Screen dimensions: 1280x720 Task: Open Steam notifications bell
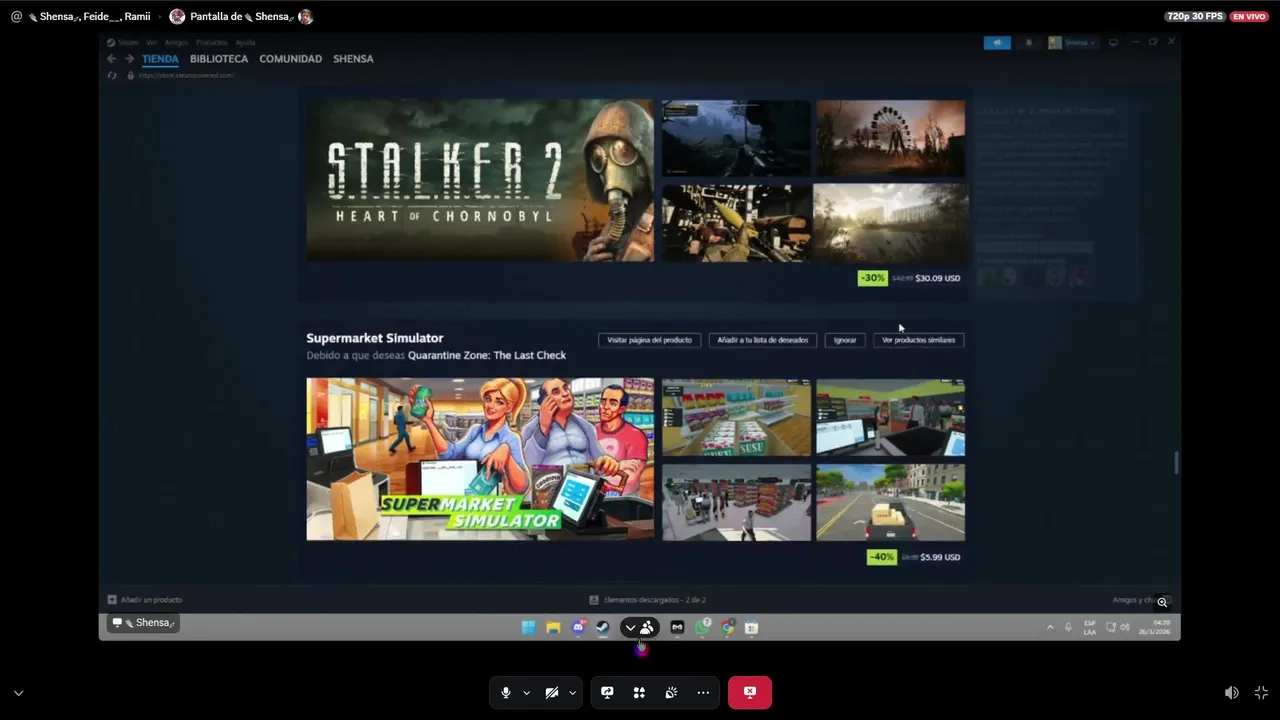point(1029,43)
